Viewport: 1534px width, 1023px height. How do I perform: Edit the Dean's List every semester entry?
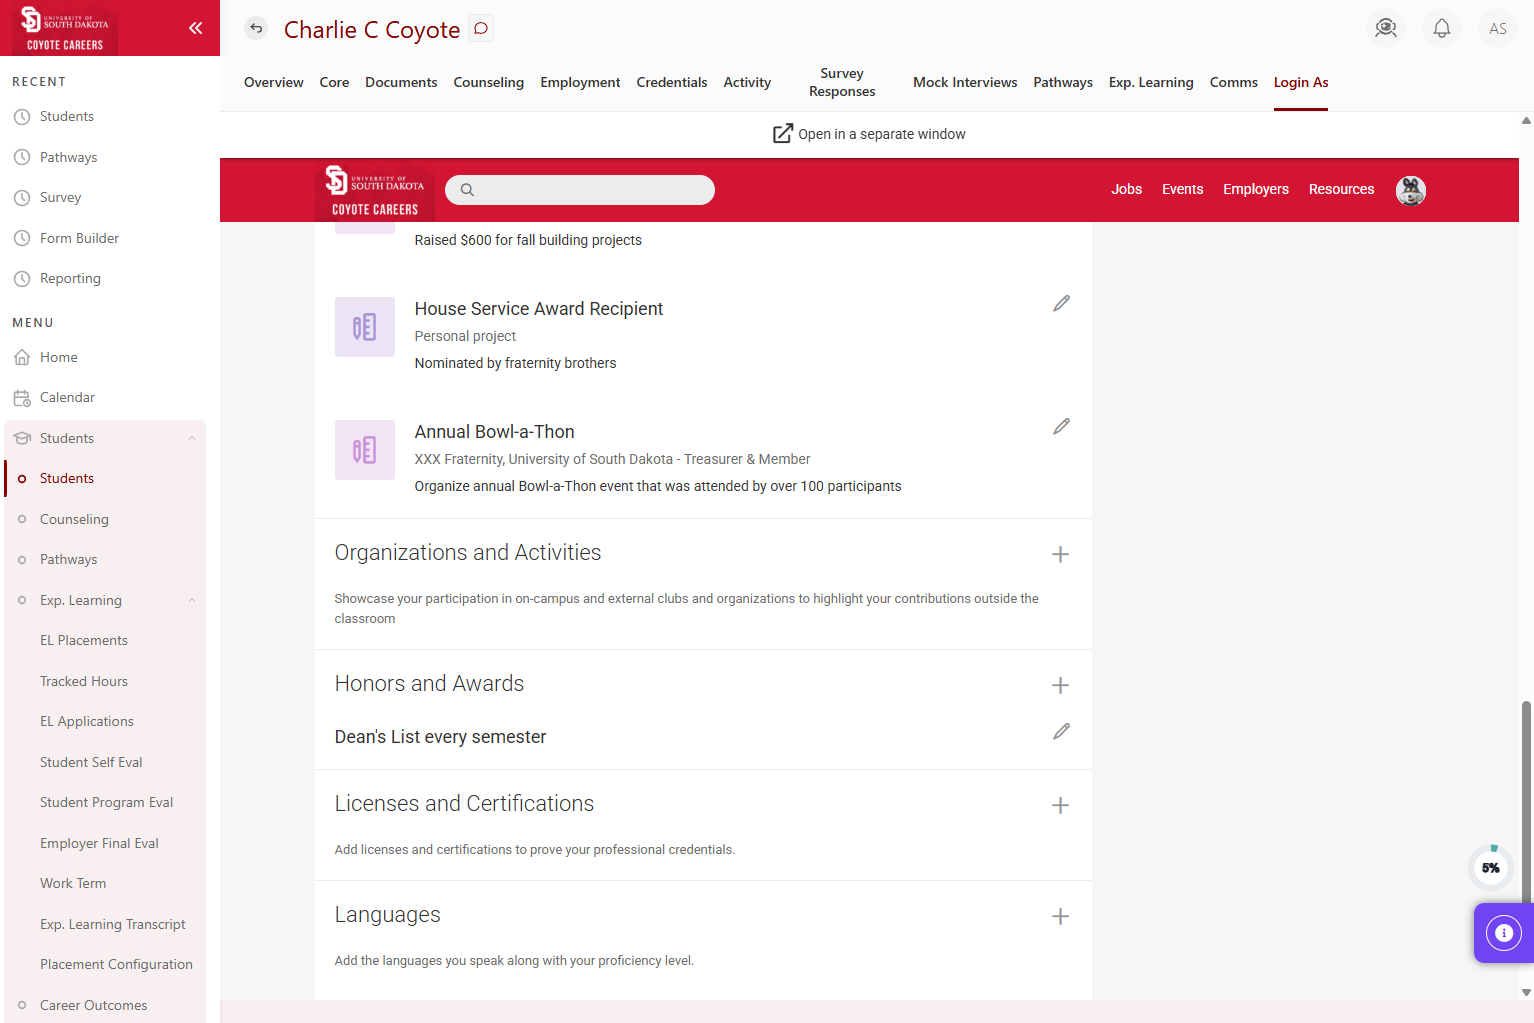pyautogui.click(x=1061, y=732)
